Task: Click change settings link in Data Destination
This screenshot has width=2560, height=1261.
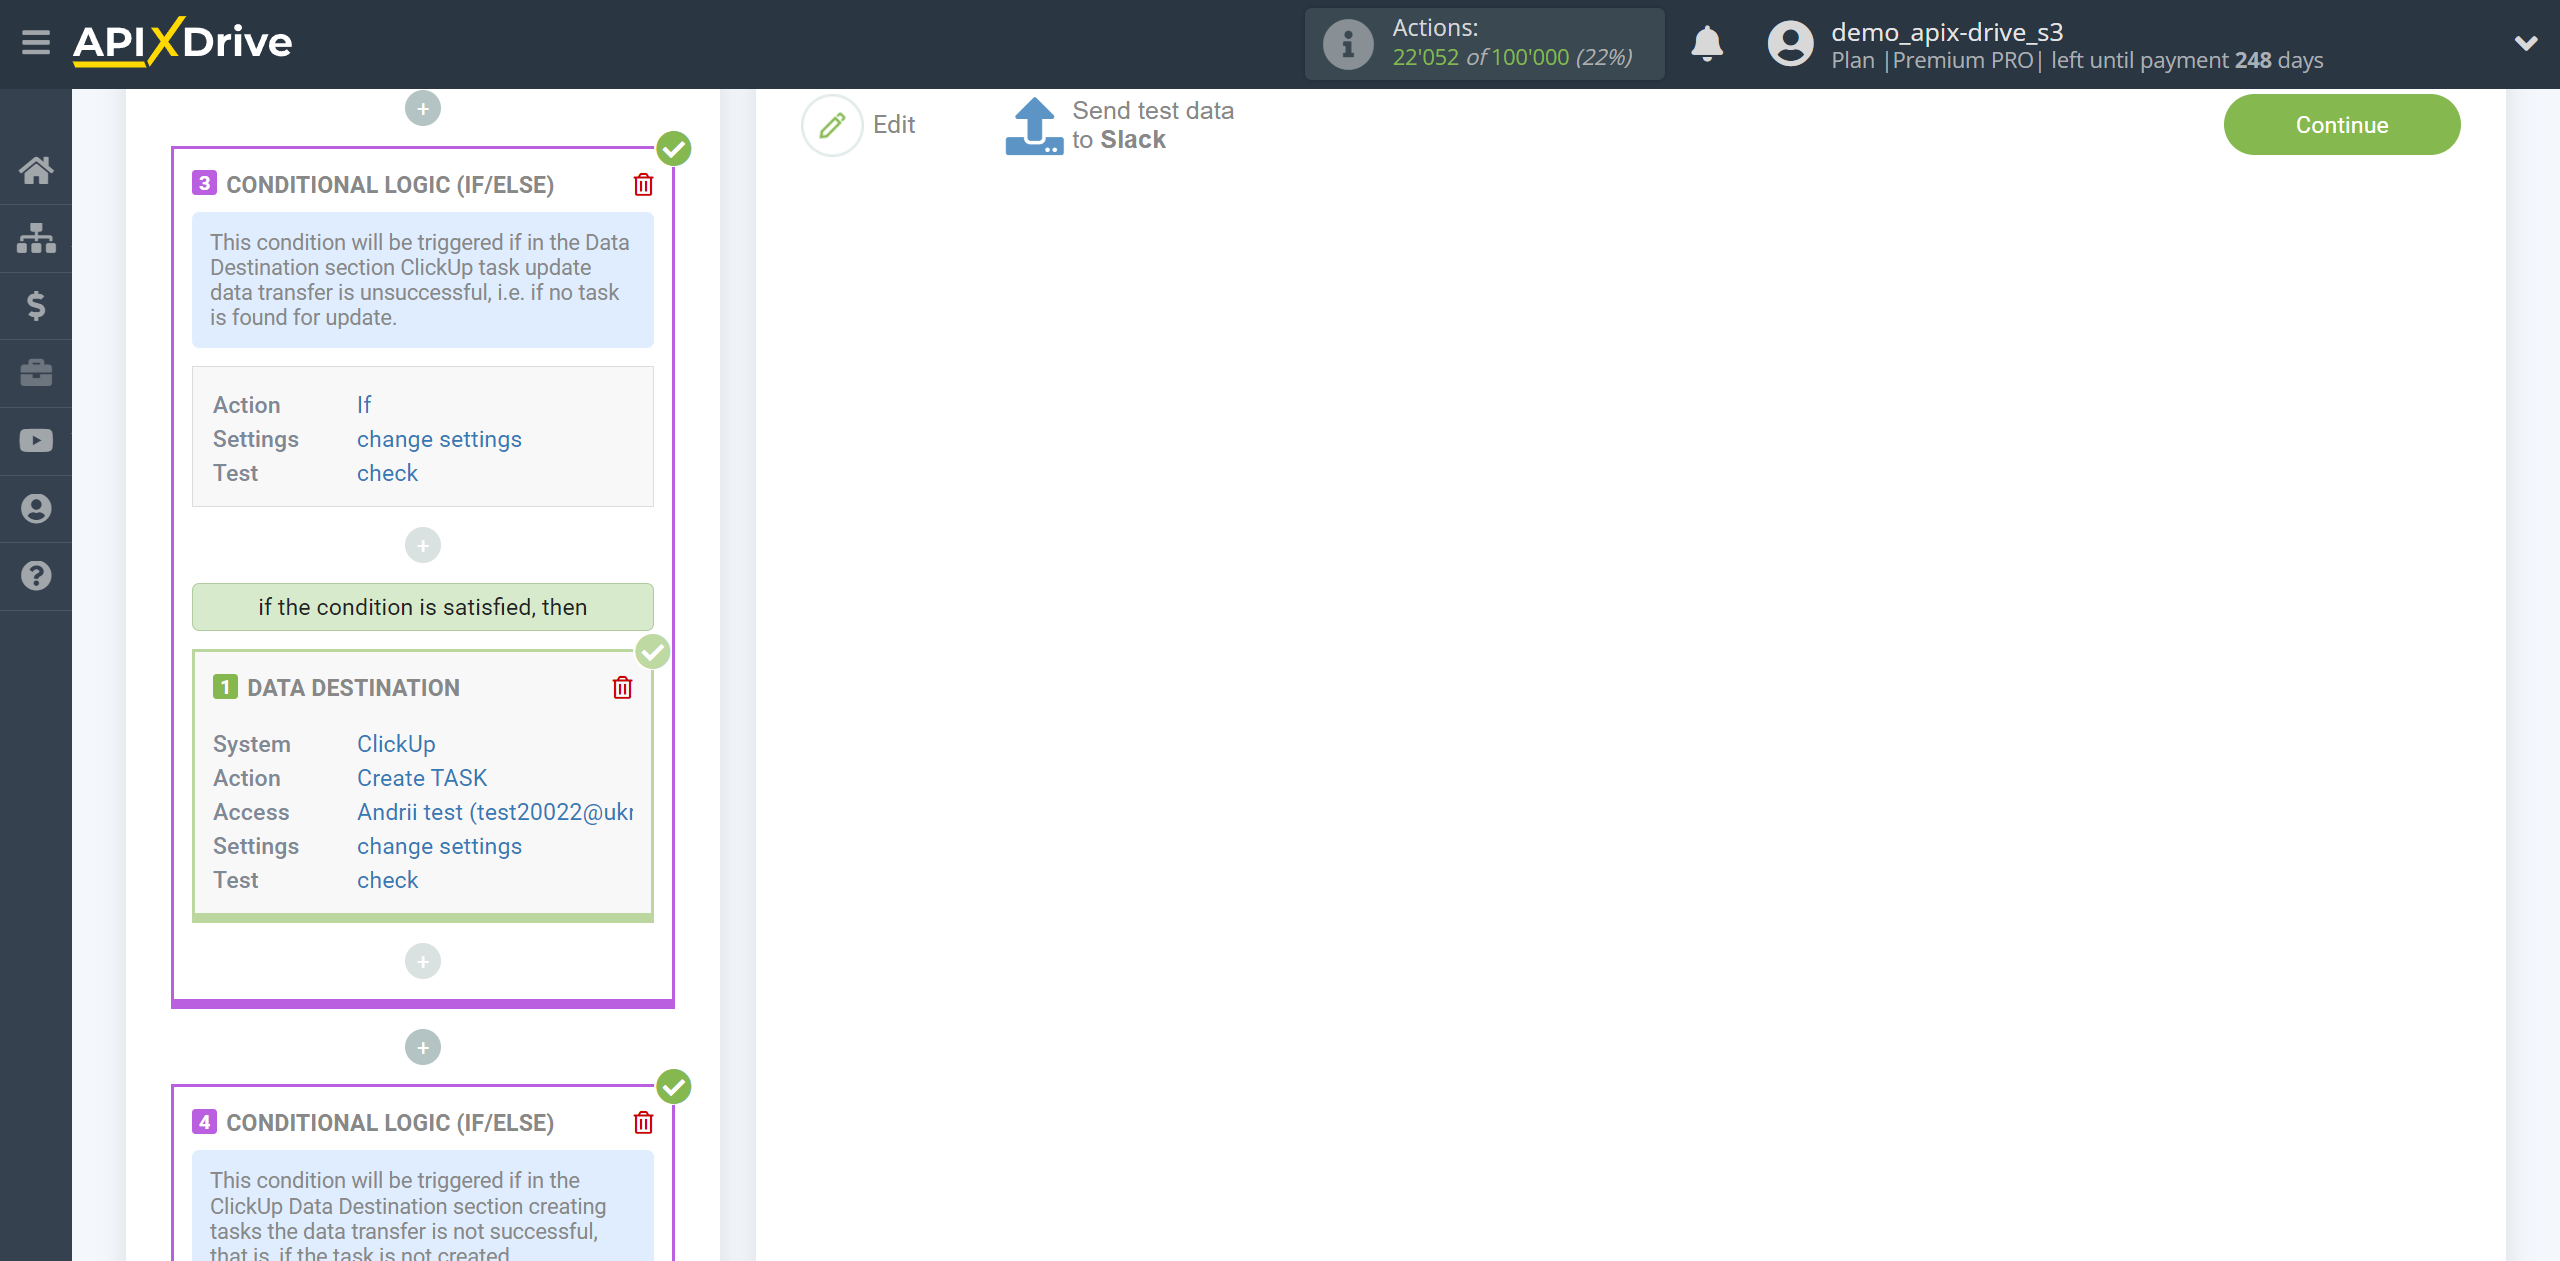Action: coord(439,846)
